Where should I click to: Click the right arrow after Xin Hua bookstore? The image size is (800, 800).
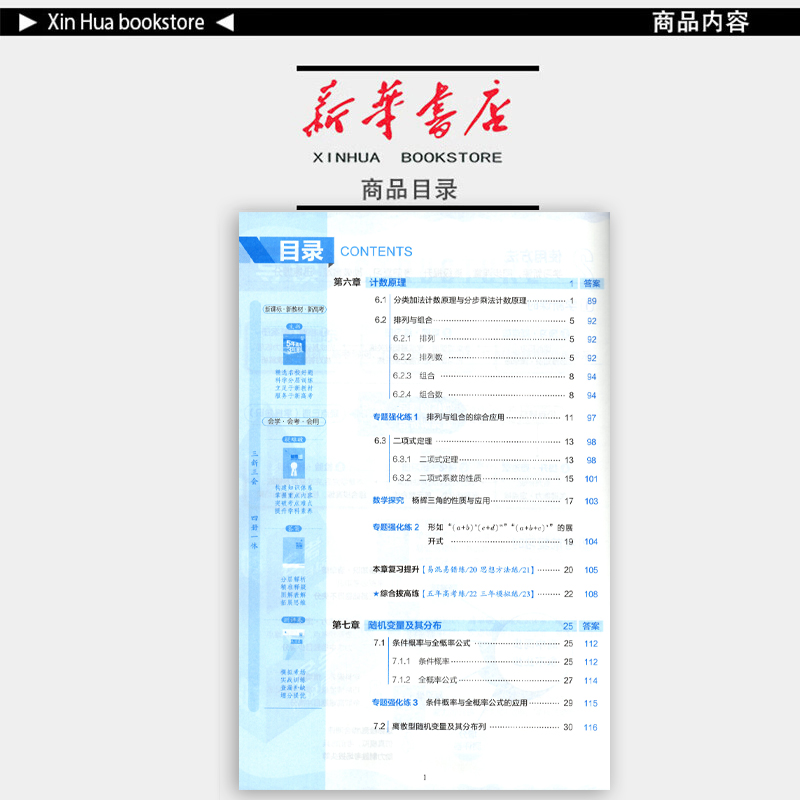(227, 21)
